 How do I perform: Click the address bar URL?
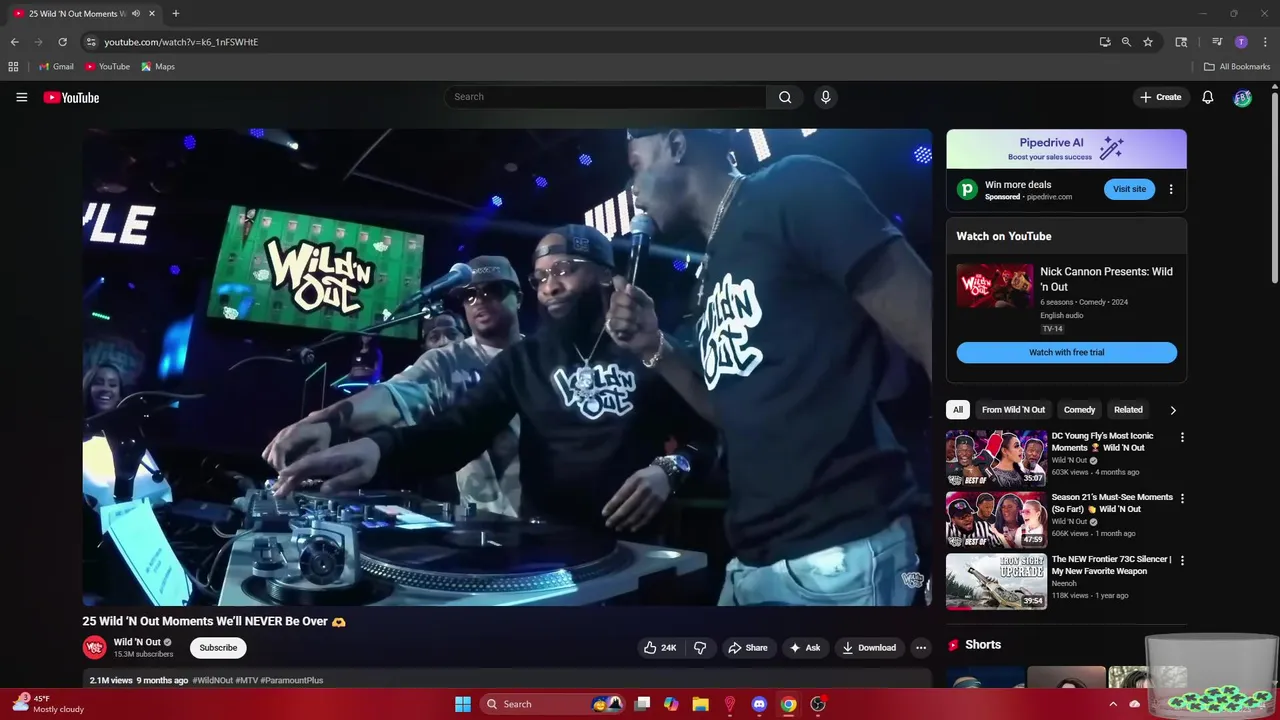click(181, 42)
